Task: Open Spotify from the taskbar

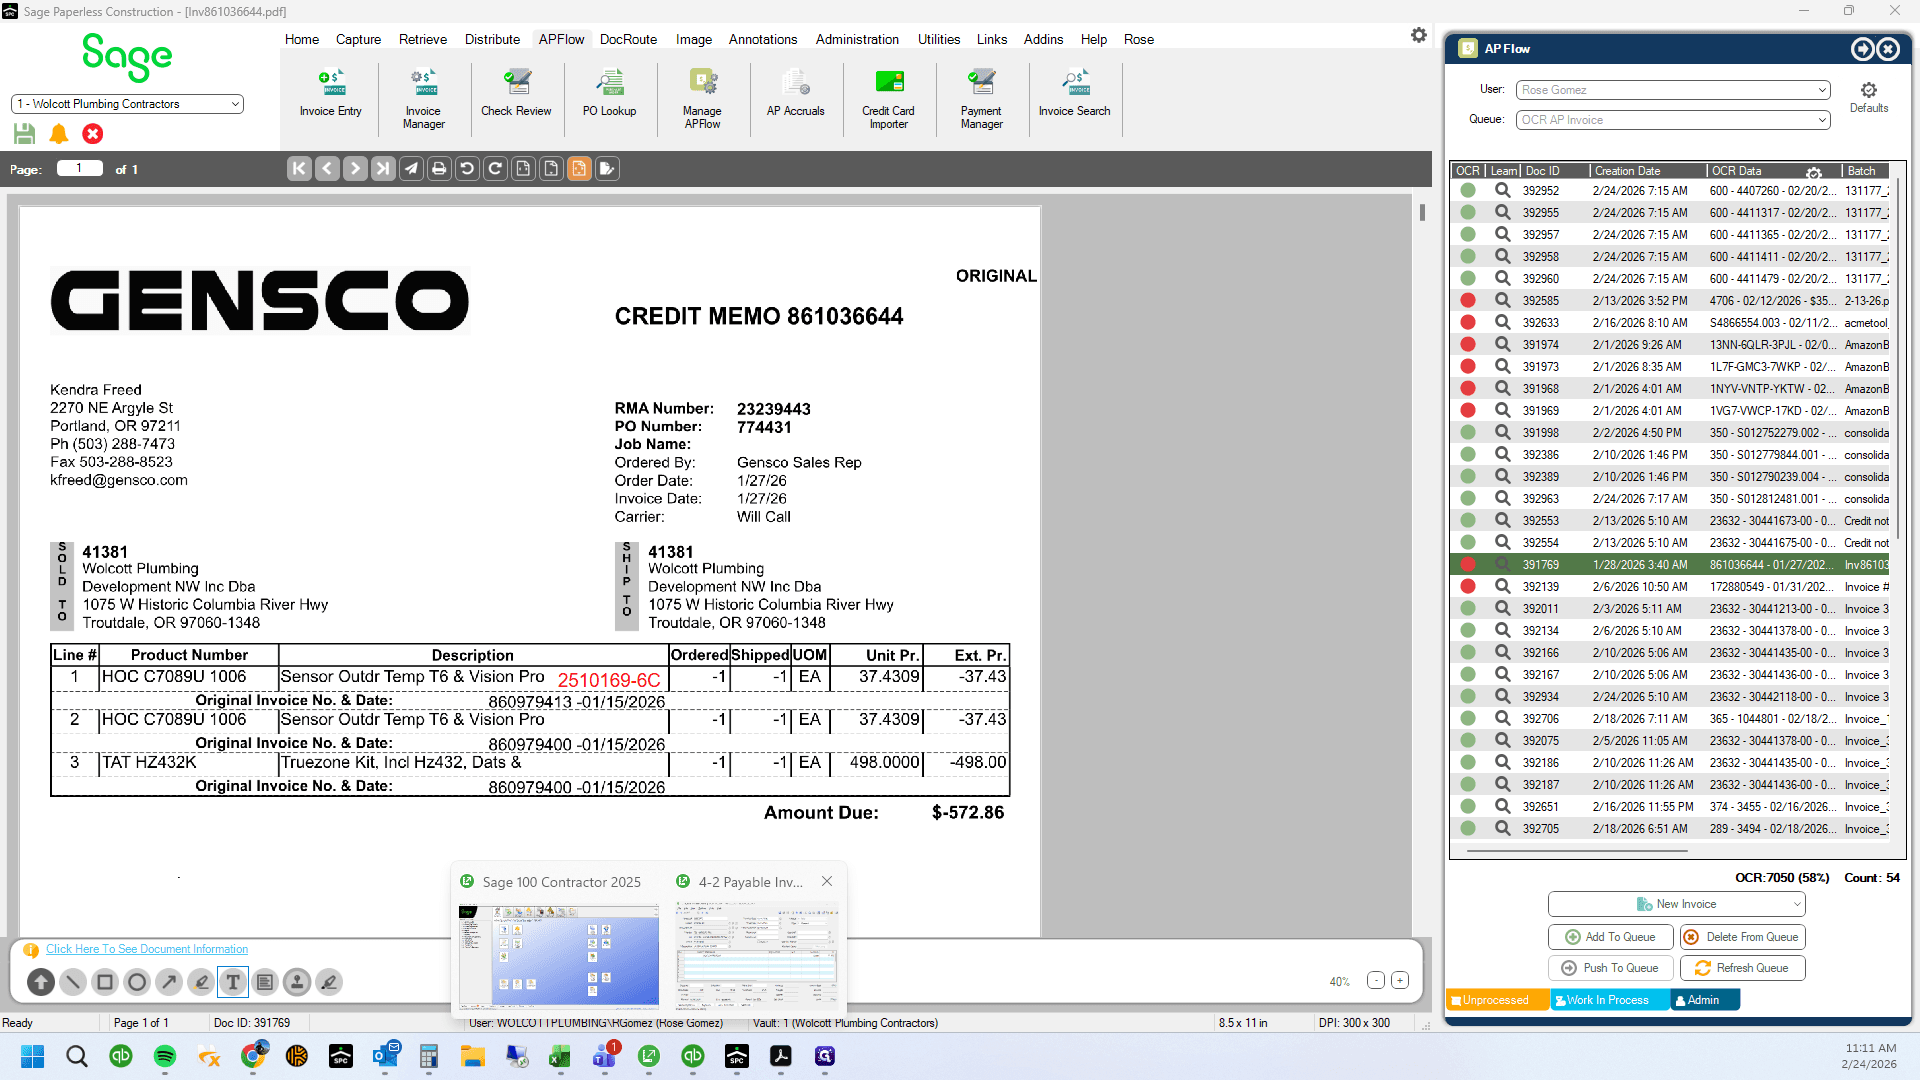Action: 165,1056
